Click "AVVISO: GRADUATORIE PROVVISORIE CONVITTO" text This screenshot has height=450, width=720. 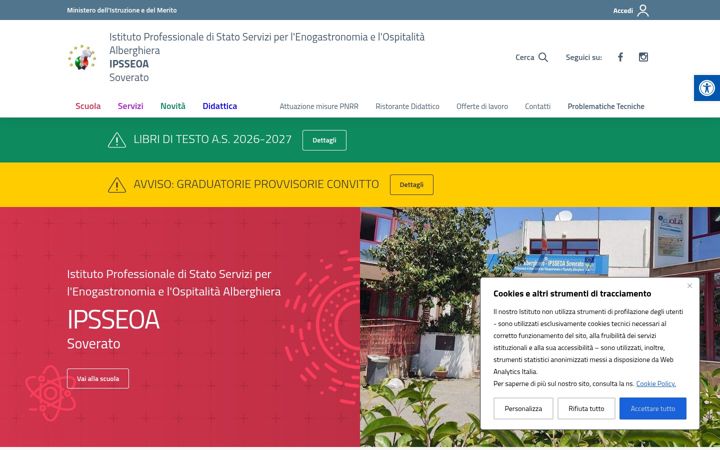[x=256, y=184]
